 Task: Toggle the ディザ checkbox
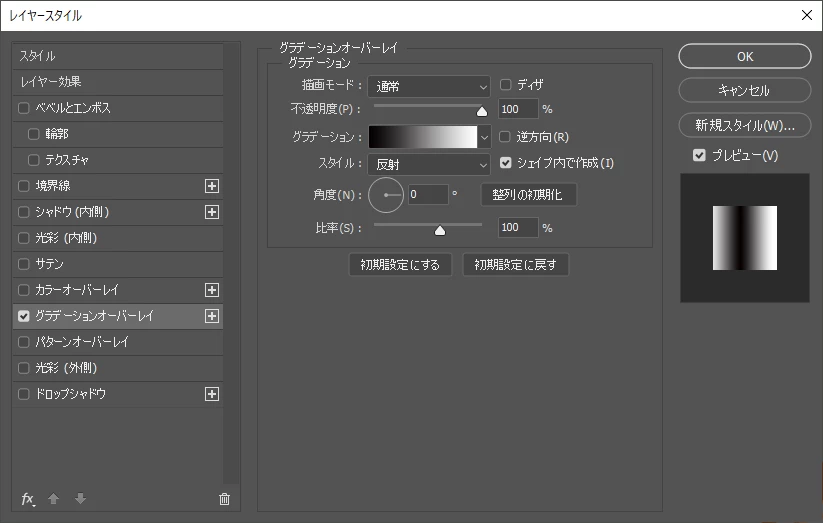[x=505, y=85]
